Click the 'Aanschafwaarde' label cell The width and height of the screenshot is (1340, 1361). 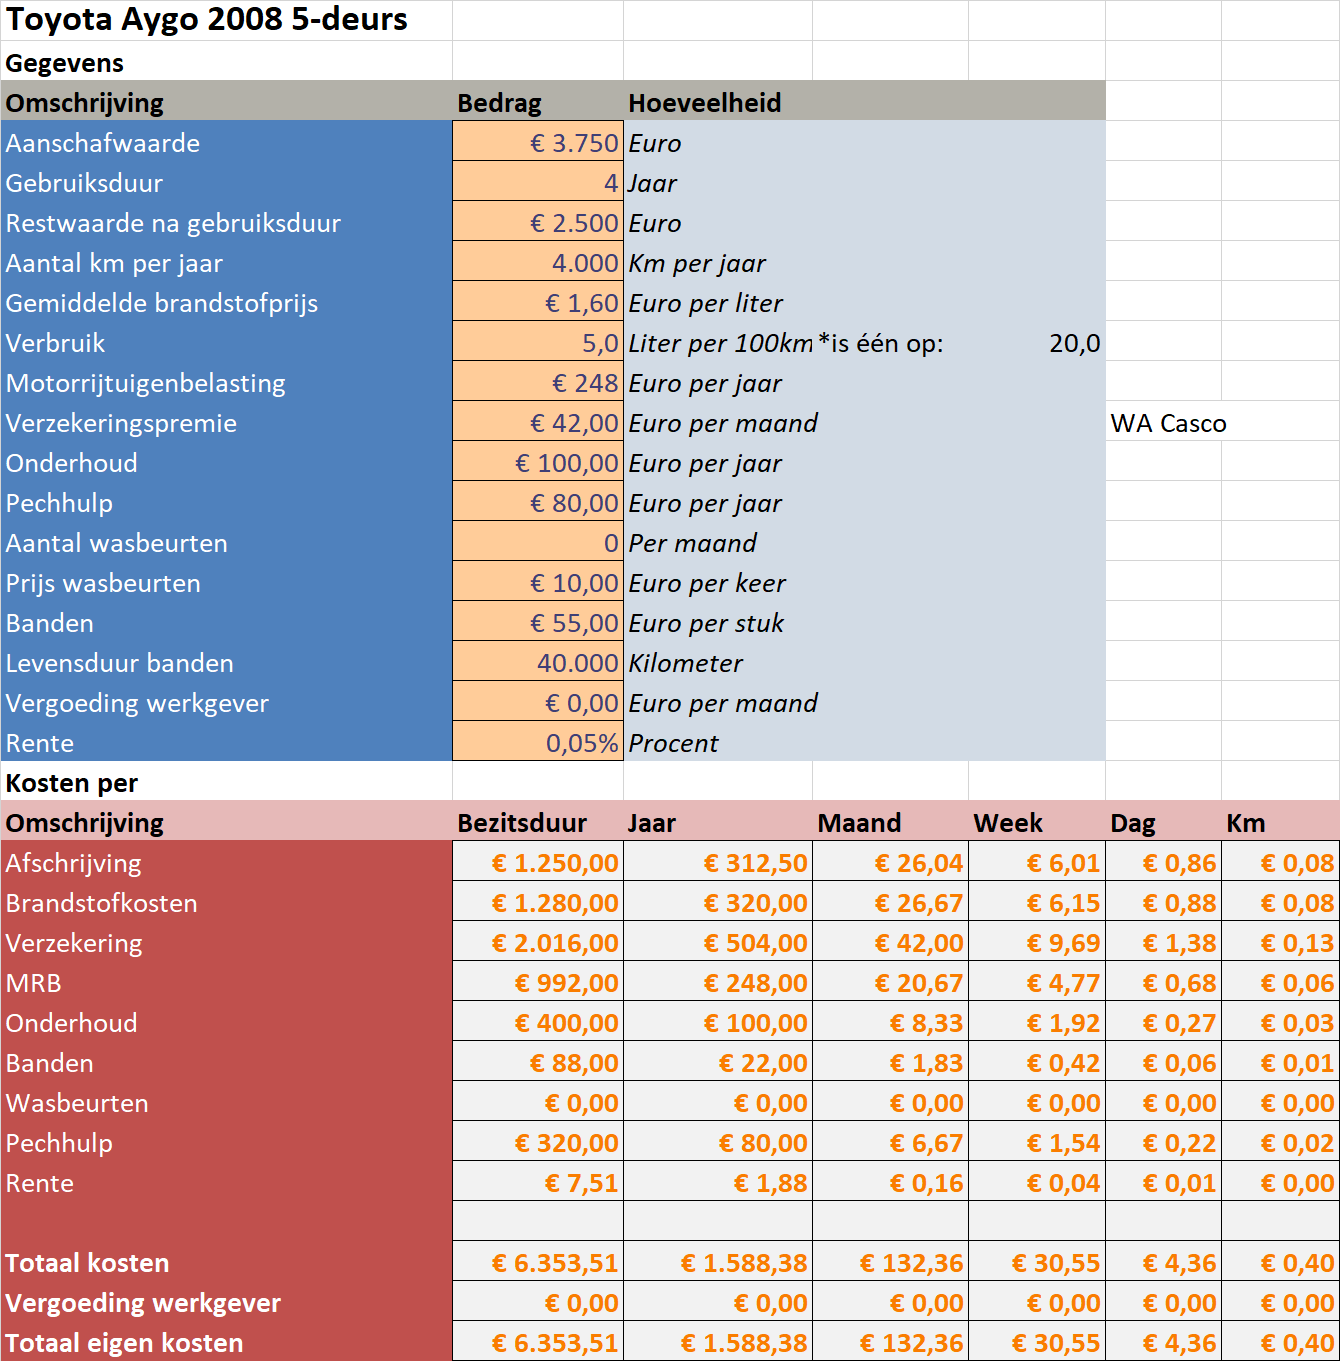pos(226,141)
